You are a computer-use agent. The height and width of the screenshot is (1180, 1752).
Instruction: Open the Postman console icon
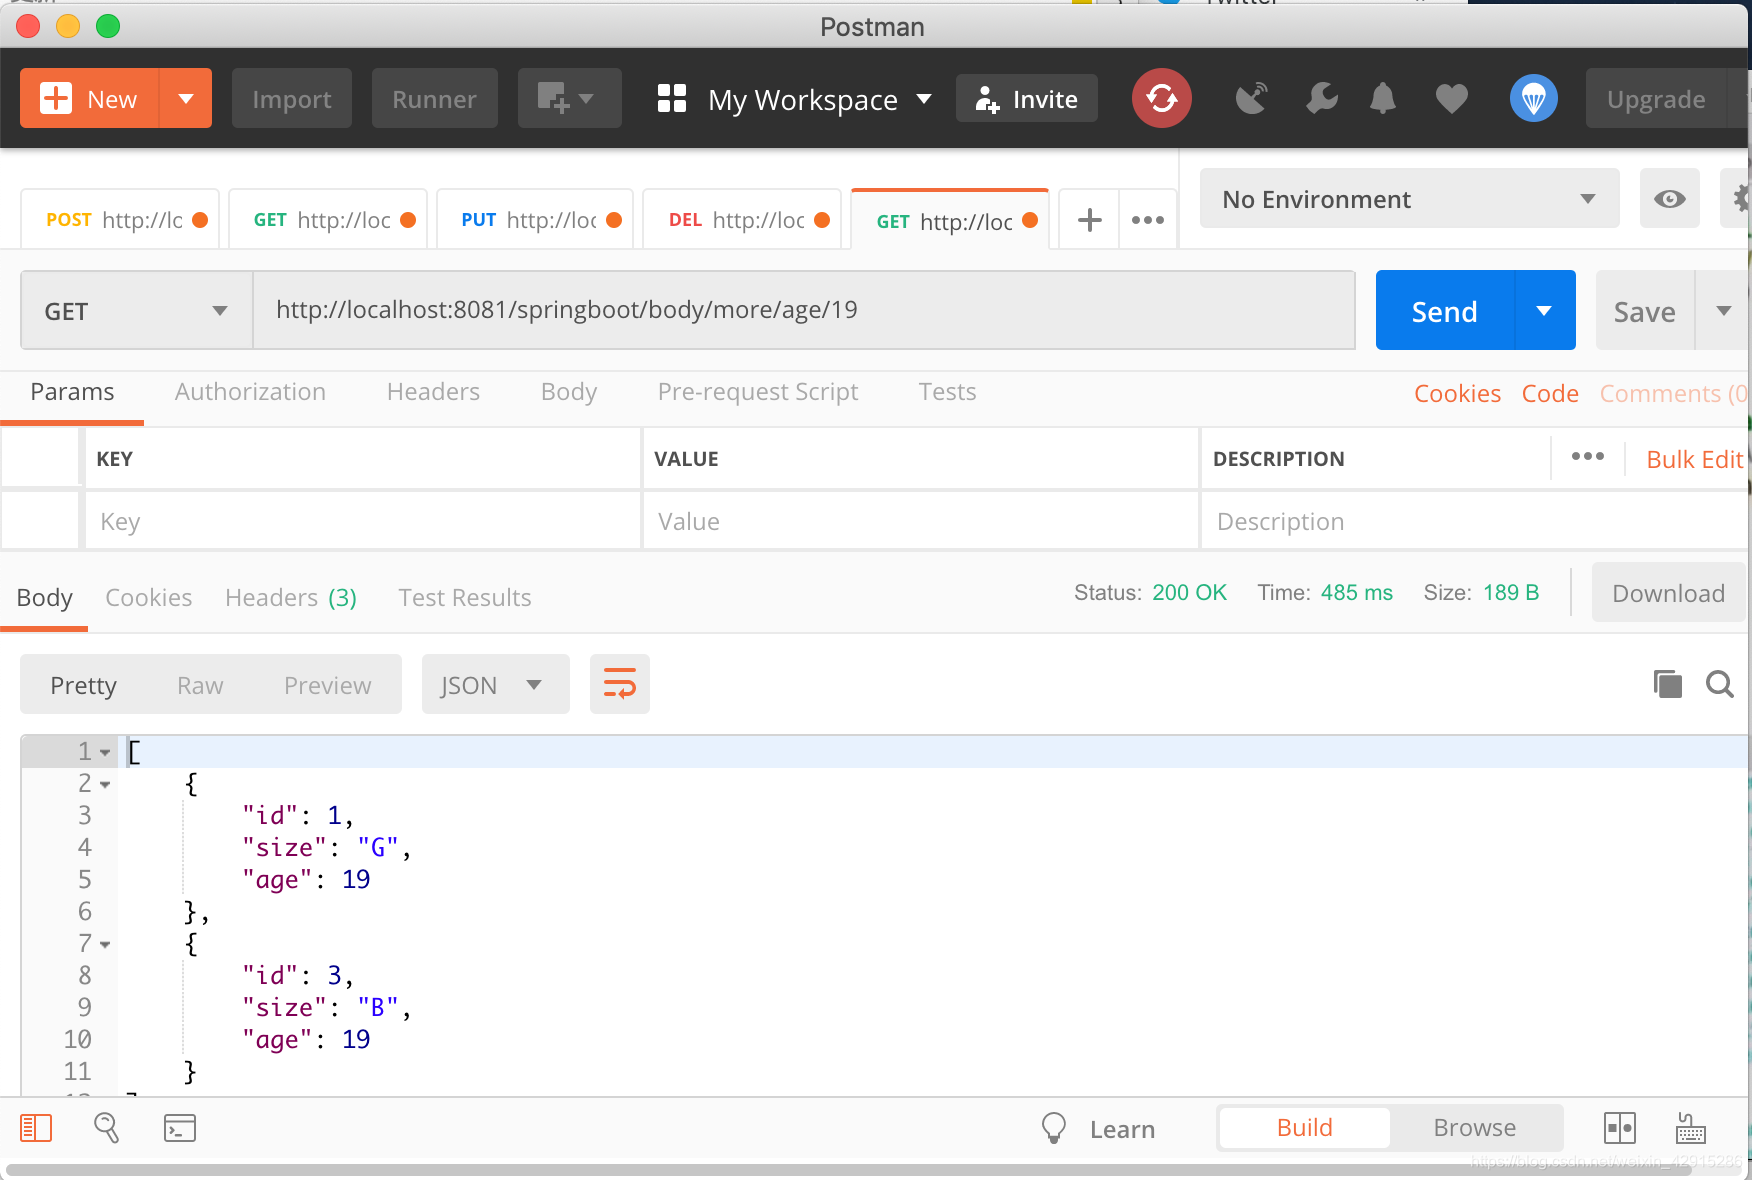180,1128
